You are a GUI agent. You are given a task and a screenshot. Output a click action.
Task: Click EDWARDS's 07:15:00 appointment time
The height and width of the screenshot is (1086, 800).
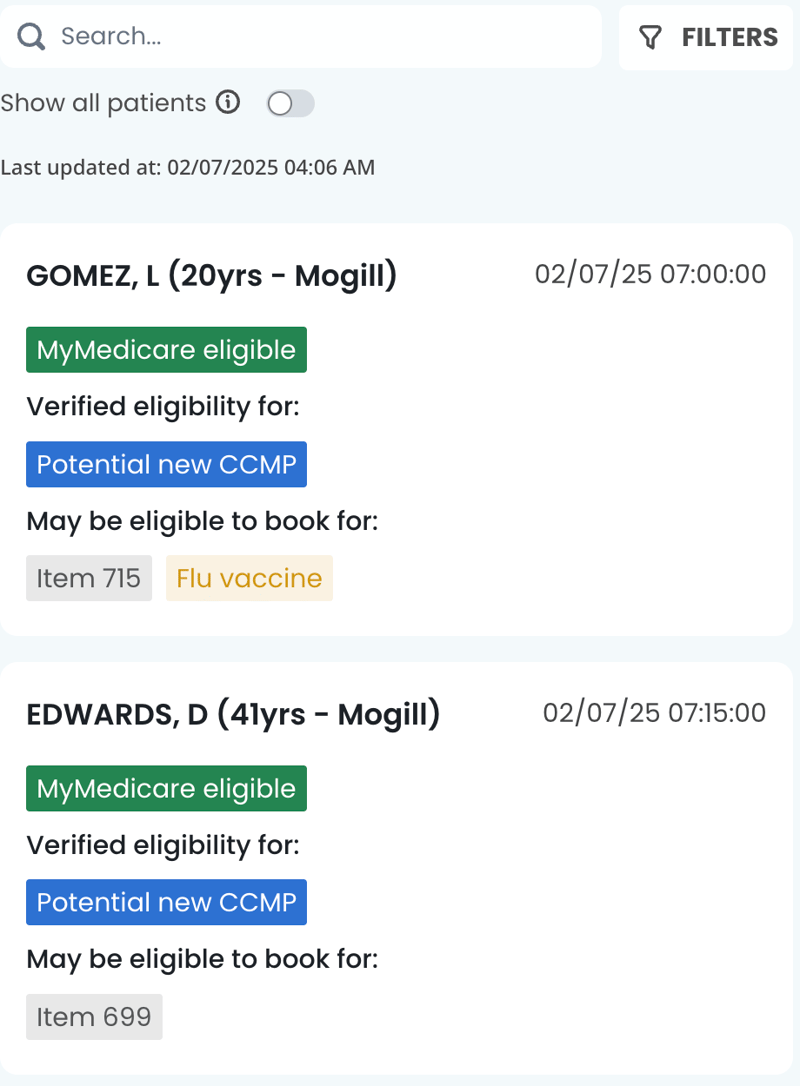click(654, 713)
